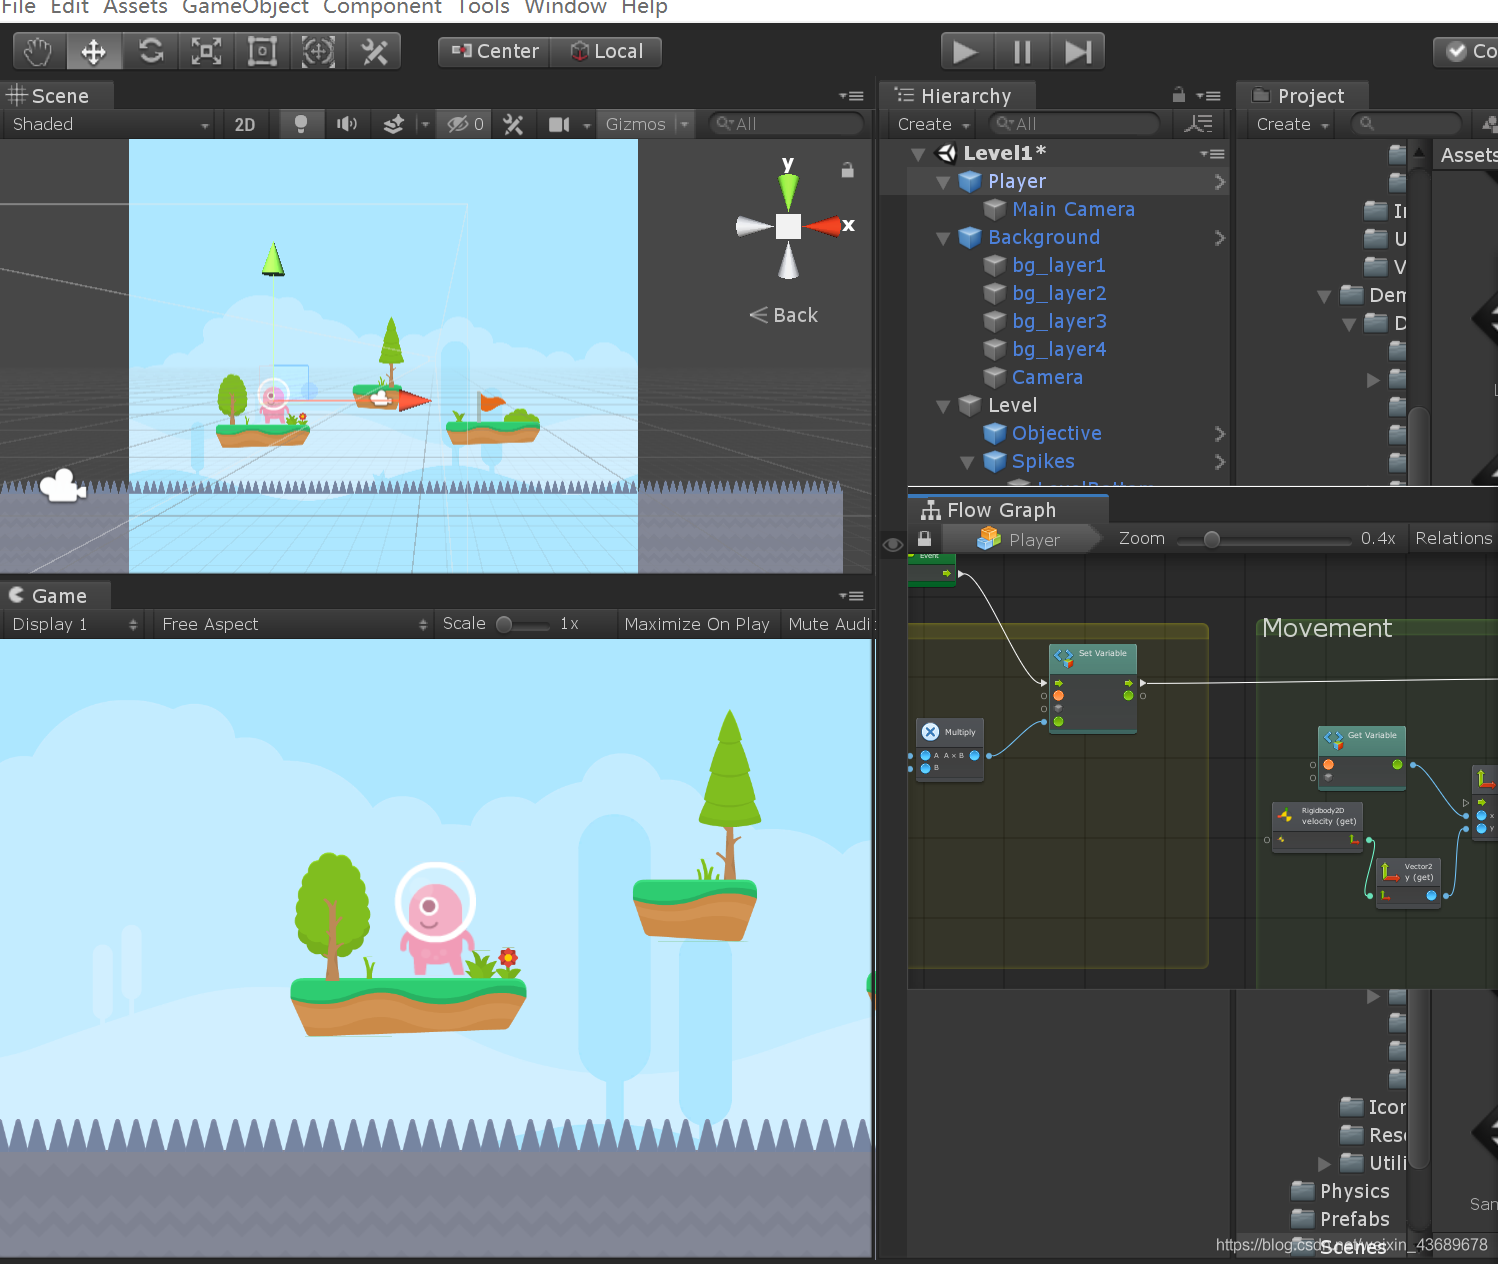Select bg_layer3 in Hierarchy

point(1059,321)
